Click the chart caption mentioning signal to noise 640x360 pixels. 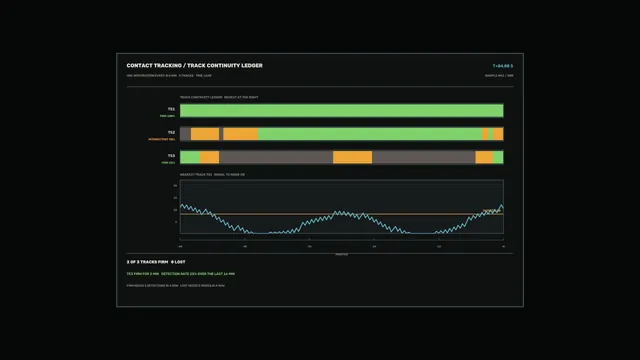212,174
